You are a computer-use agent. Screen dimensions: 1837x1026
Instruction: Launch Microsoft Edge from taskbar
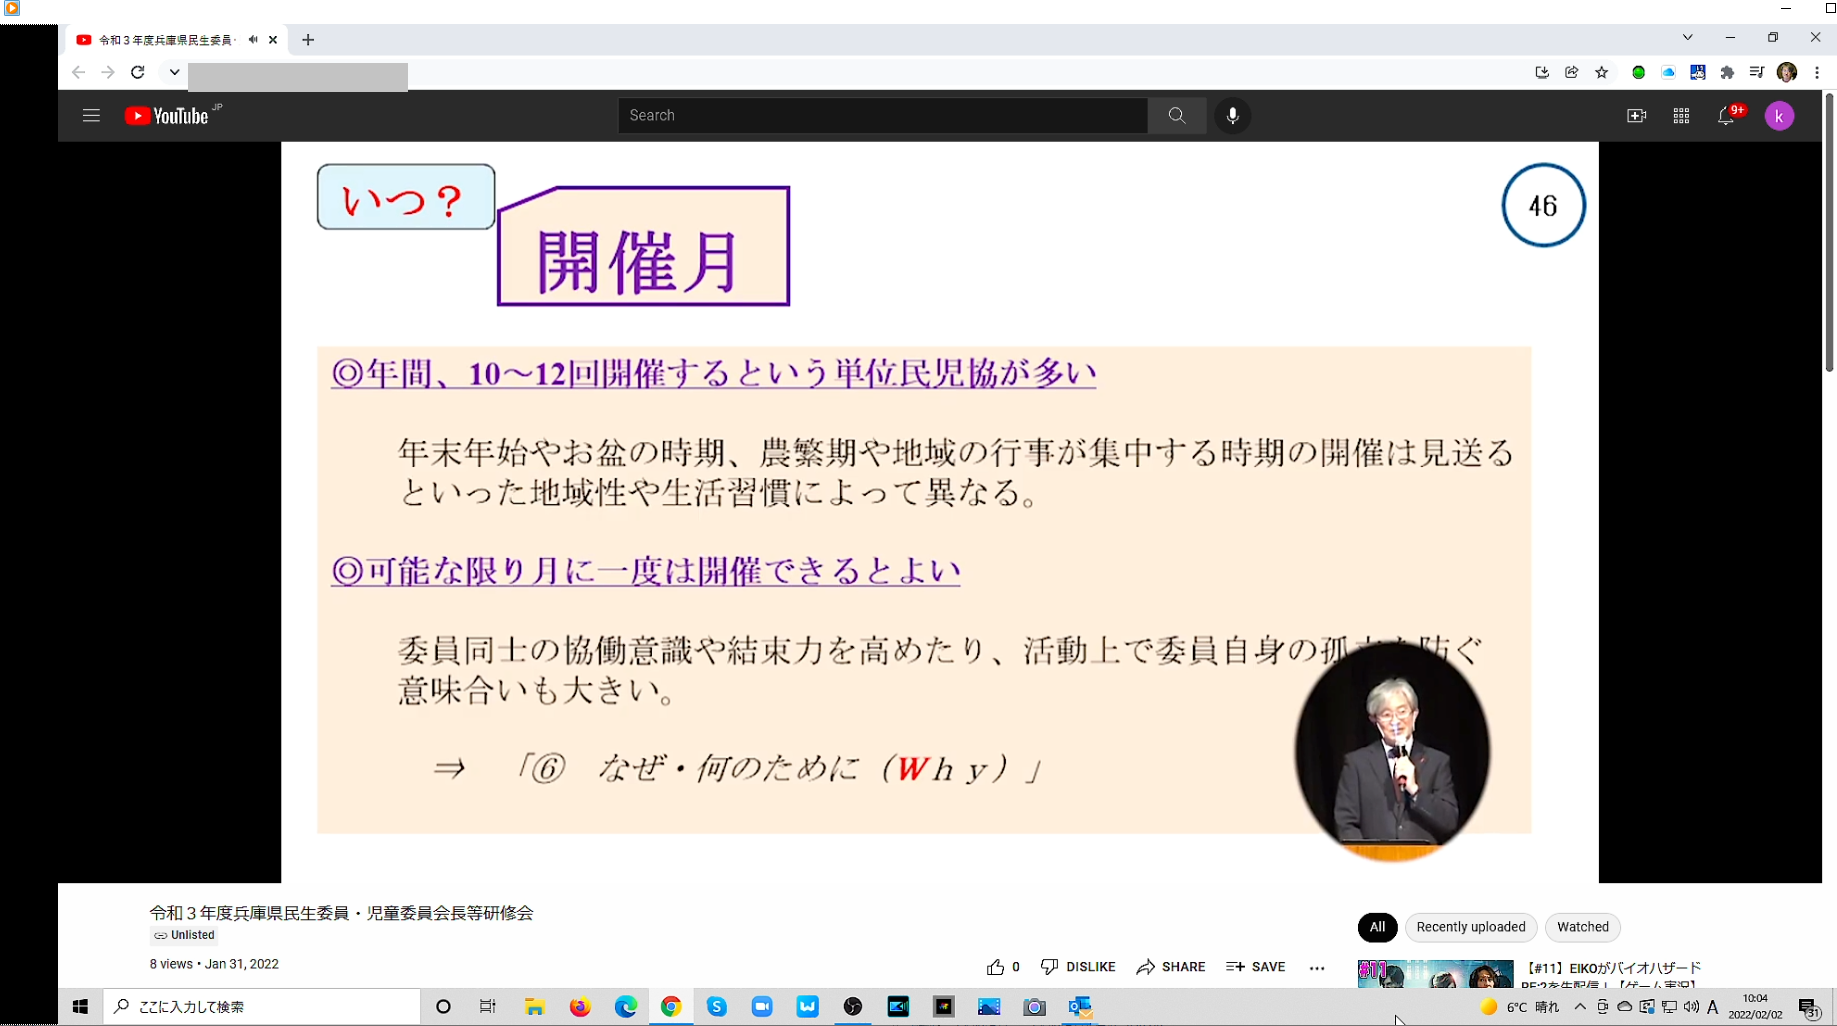[x=626, y=1007]
